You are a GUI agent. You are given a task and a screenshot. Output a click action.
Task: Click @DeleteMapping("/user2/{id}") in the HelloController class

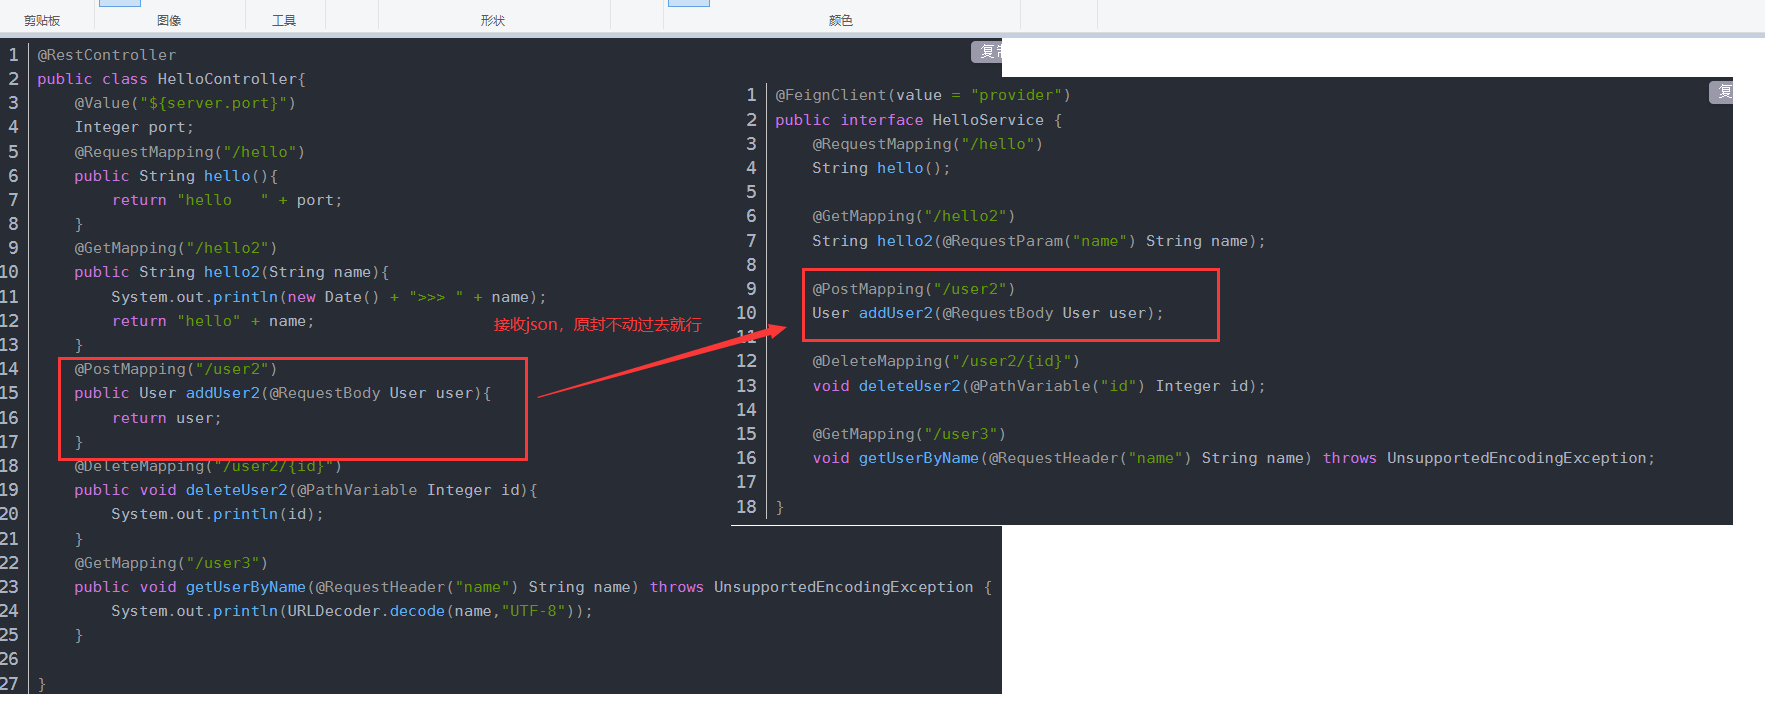[x=208, y=466]
